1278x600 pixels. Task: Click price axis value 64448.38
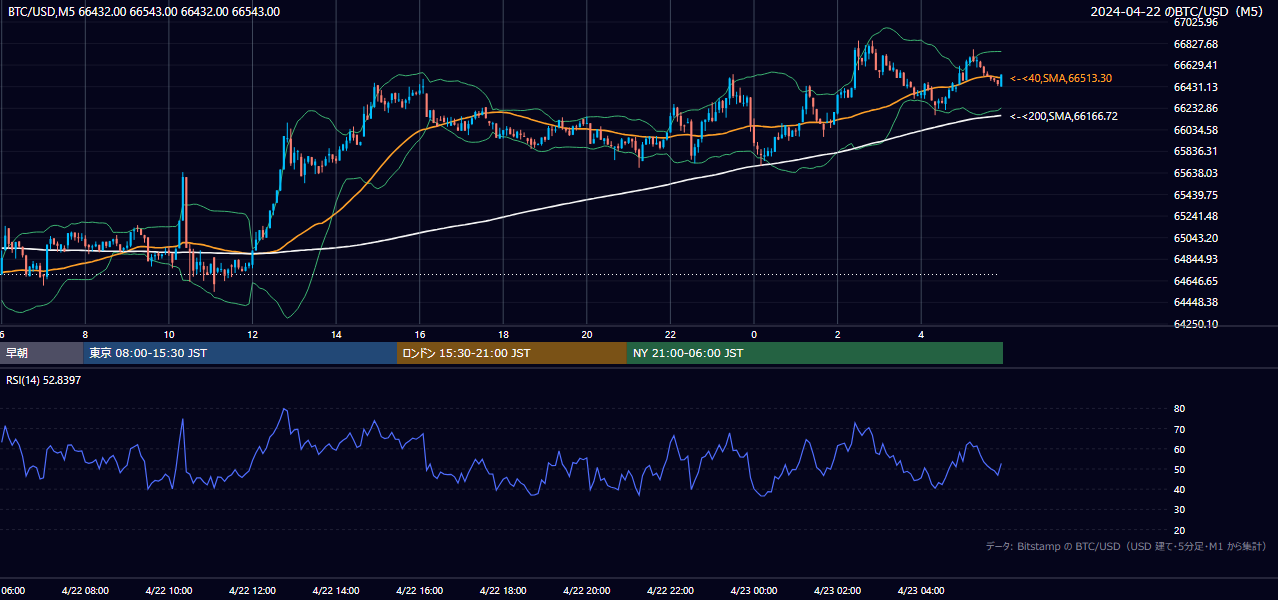(1196, 302)
